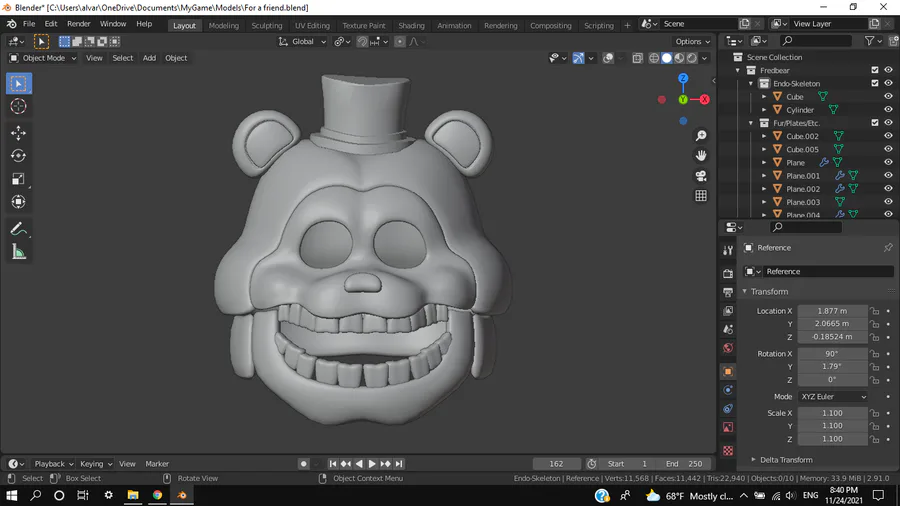The image size is (900, 506).
Task: Toggle auto keying record button
Action: tap(304, 464)
